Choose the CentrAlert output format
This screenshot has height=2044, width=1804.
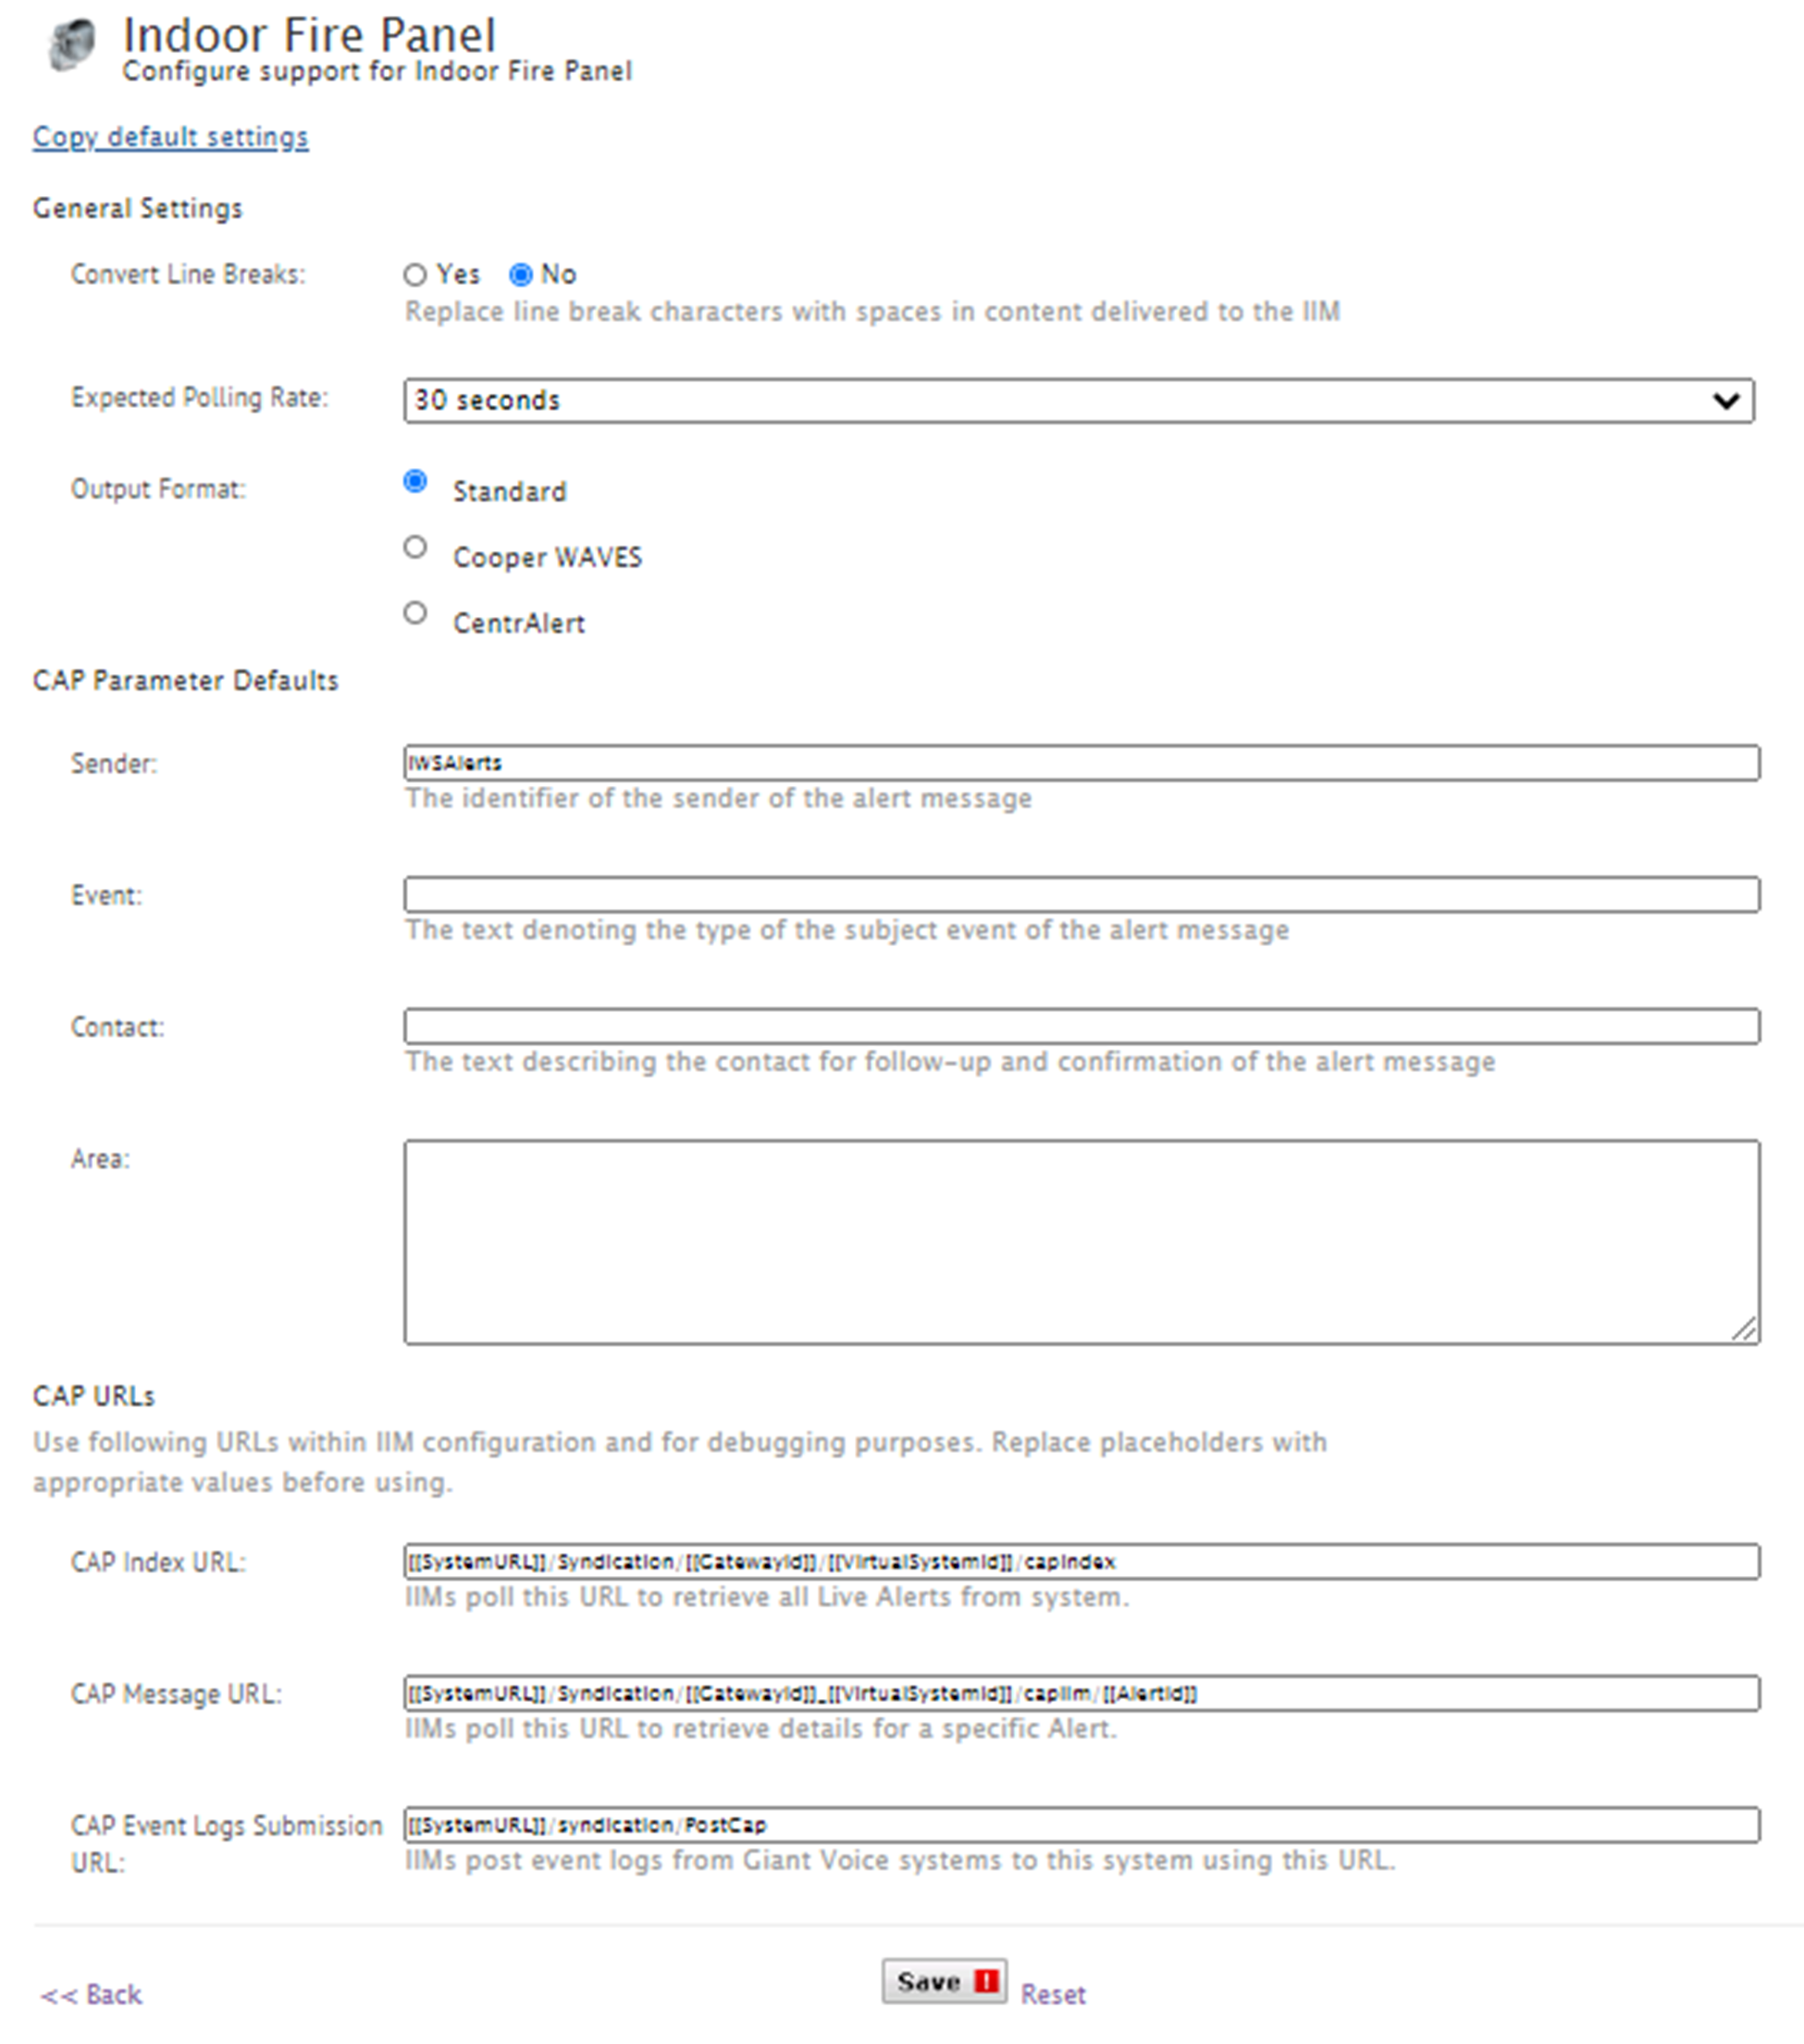415,614
